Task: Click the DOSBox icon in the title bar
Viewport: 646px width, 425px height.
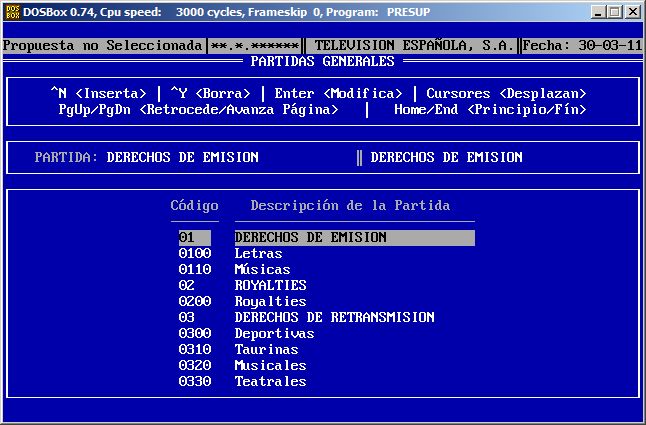Action: tap(11, 11)
